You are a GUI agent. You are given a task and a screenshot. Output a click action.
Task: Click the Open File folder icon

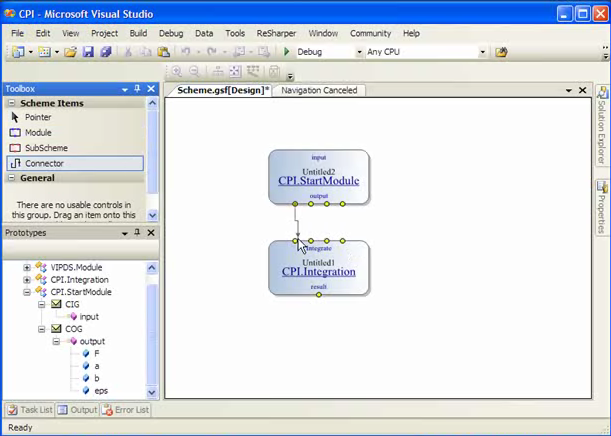pos(72,52)
